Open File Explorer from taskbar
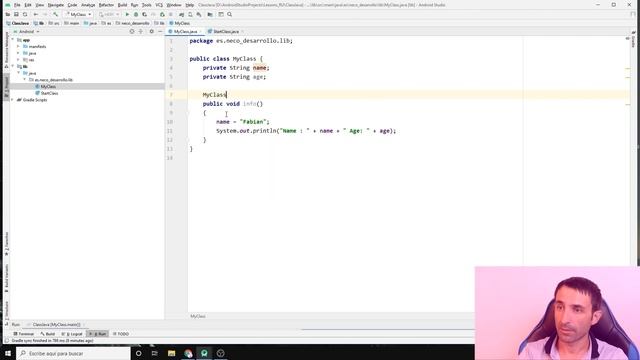 (x=171, y=353)
